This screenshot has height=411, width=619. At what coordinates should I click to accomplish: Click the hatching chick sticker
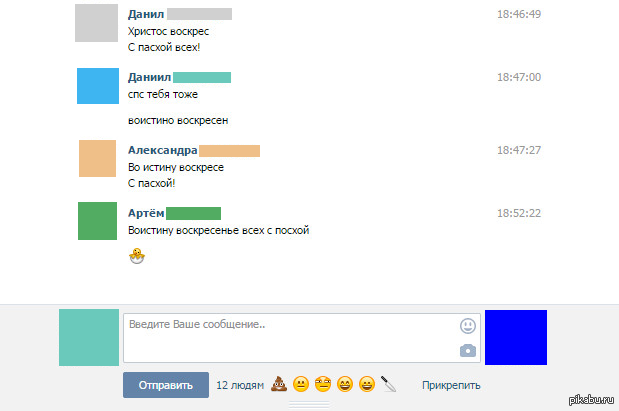137,256
